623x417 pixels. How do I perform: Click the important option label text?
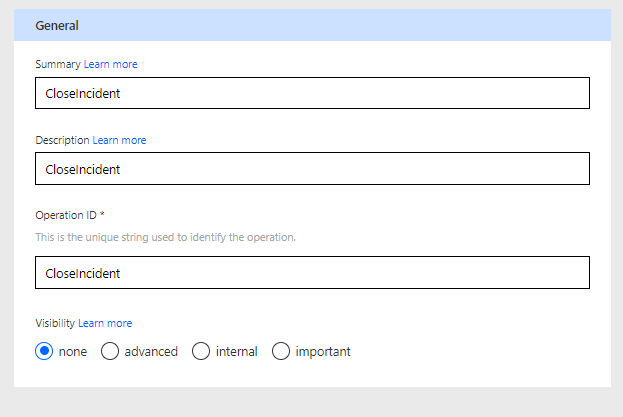323,351
